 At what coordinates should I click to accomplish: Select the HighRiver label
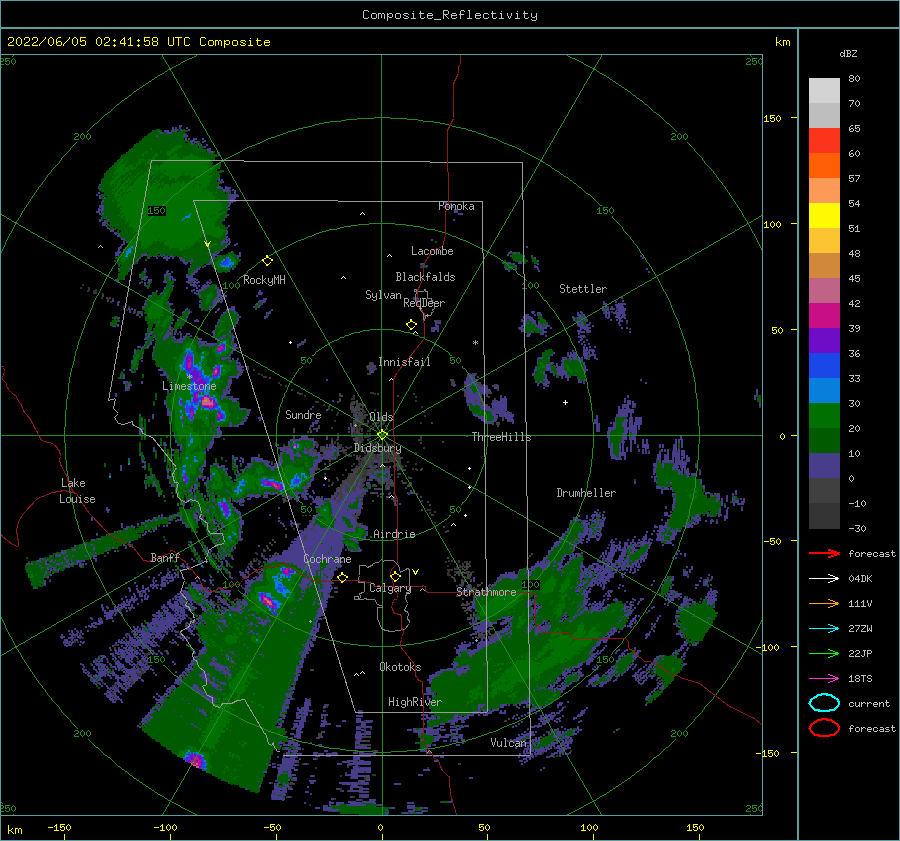(x=415, y=702)
